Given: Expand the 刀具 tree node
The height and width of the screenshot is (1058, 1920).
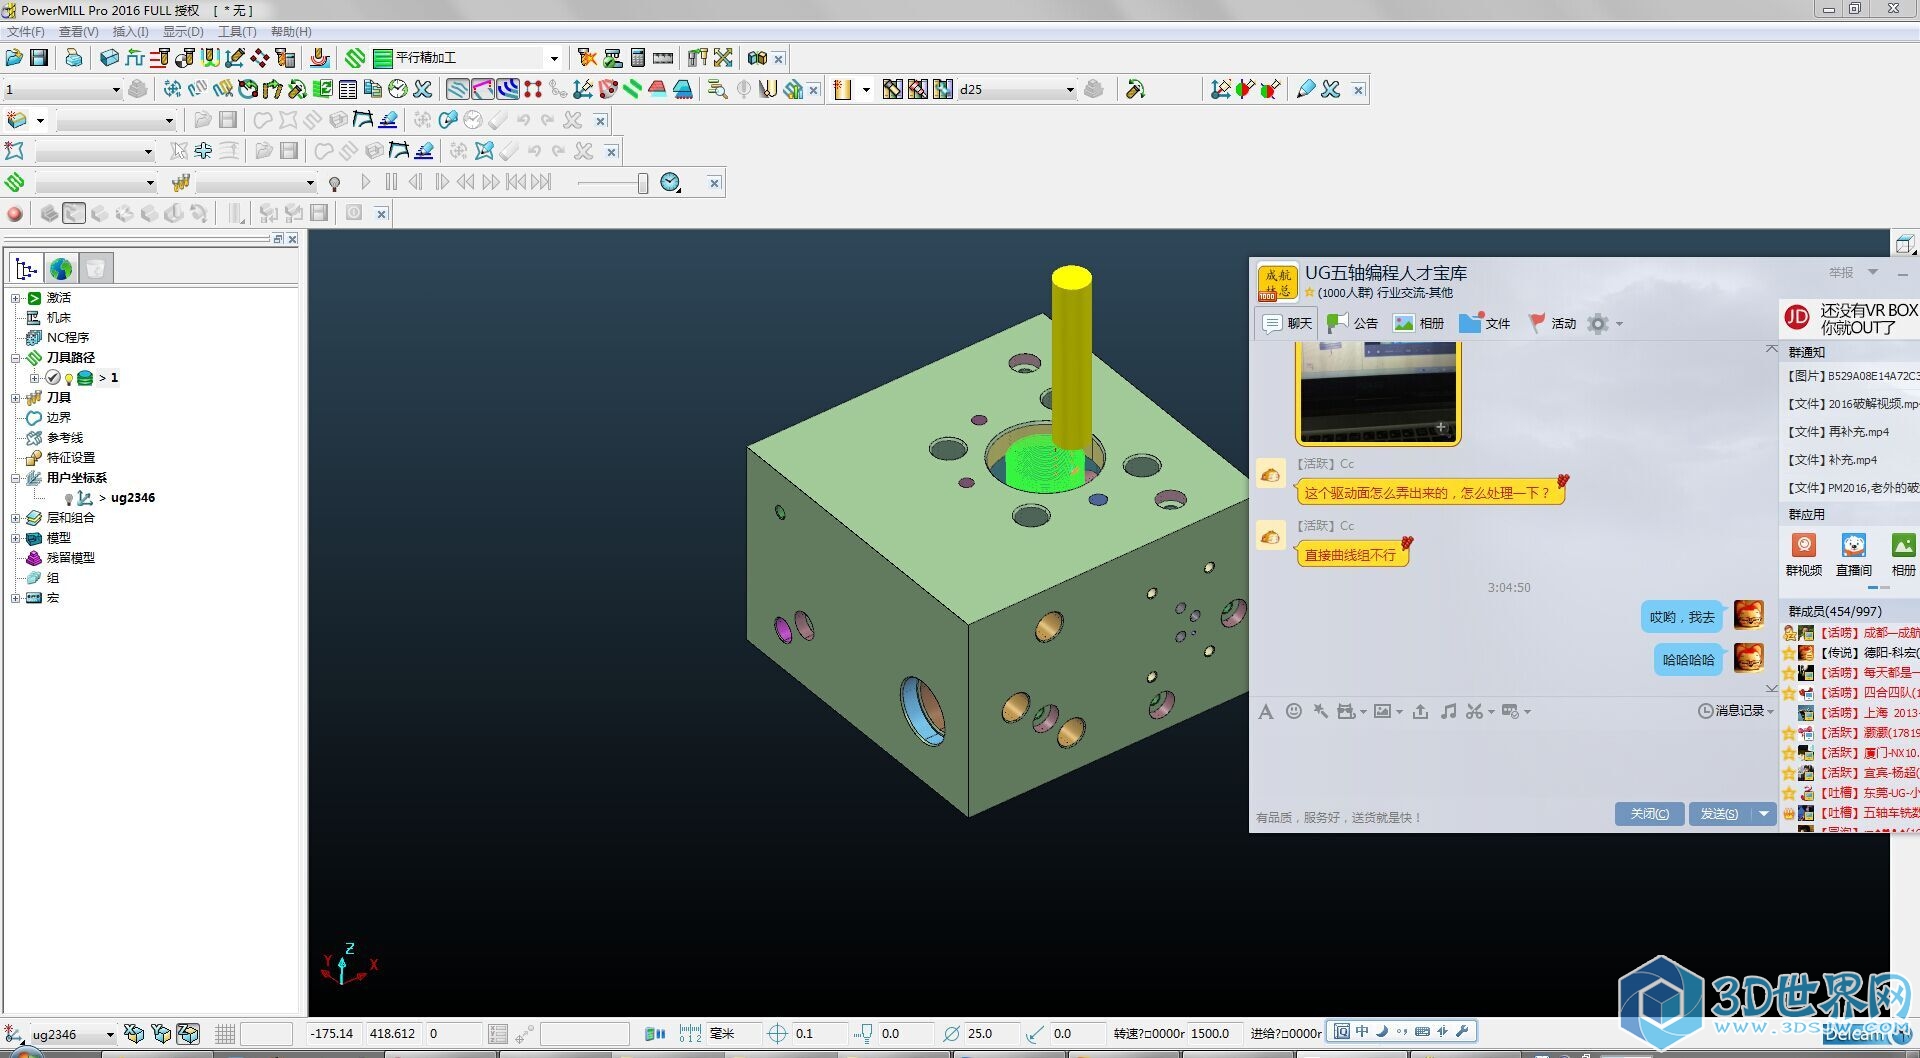Looking at the screenshot, I should pyautogui.click(x=15, y=398).
